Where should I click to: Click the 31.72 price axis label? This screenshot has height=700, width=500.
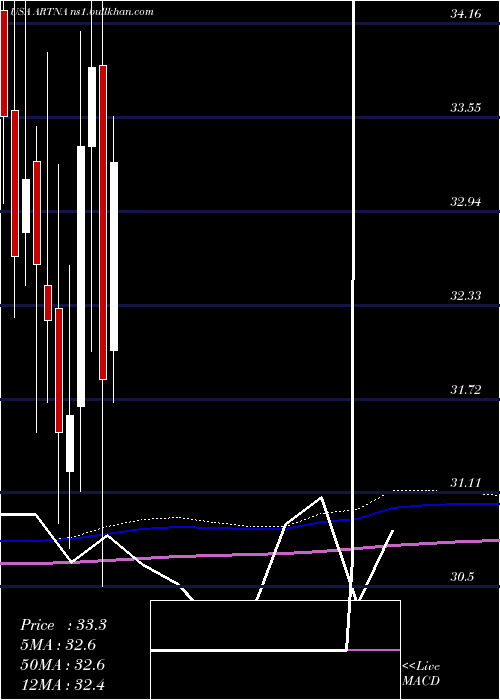[x=466, y=390]
